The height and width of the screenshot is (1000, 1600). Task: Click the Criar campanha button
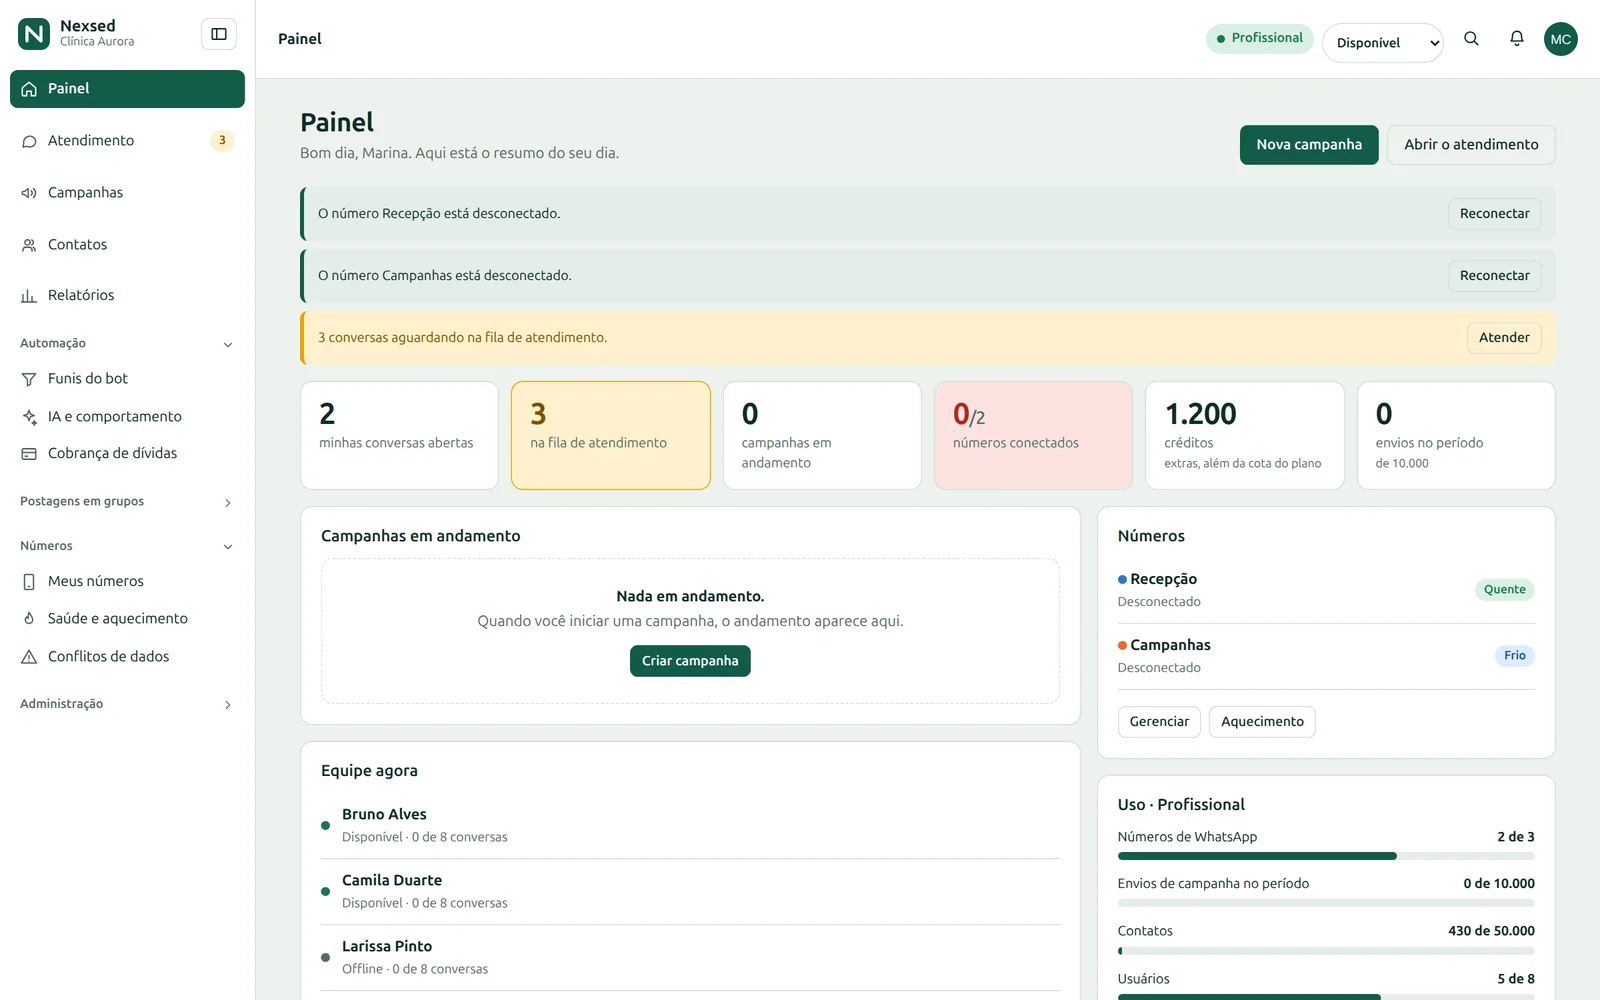[690, 661]
